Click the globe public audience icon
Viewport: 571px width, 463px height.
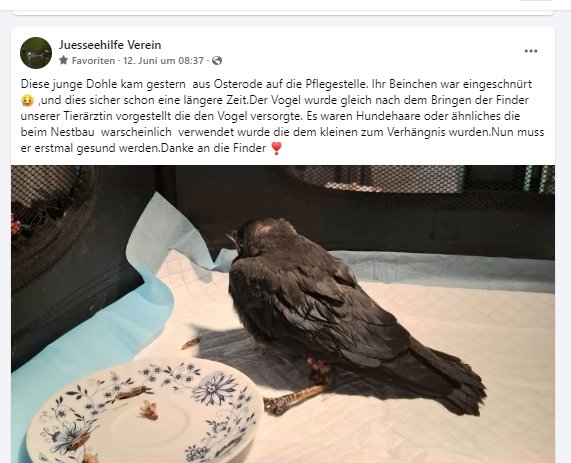217,60
